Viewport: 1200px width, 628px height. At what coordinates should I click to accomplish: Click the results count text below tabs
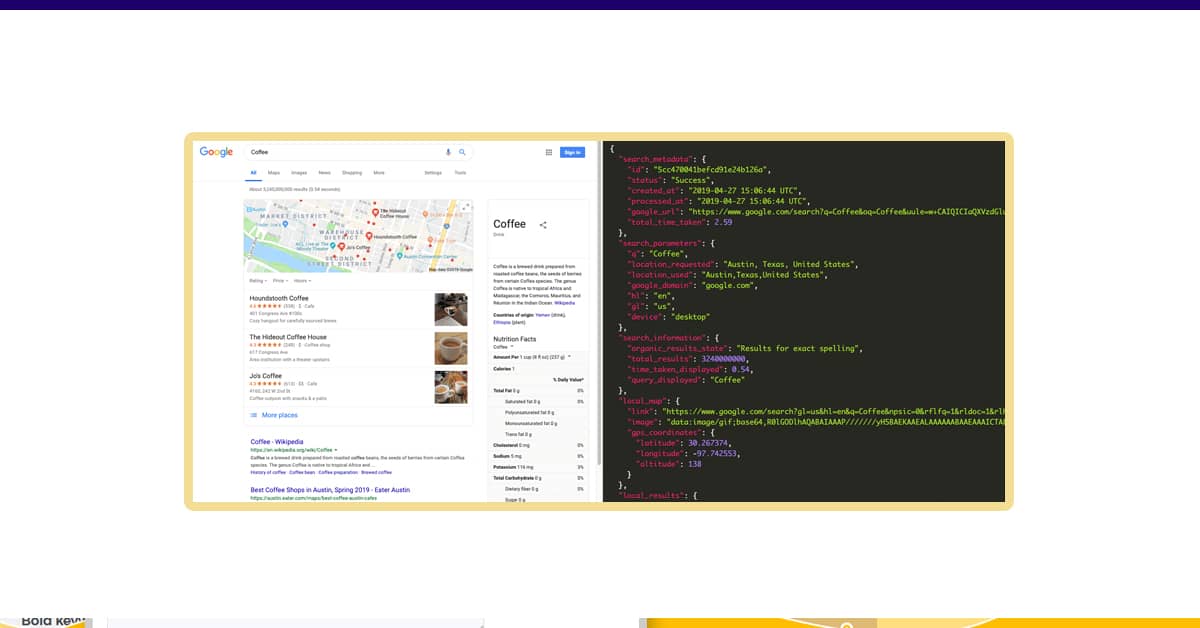point(294,189)
